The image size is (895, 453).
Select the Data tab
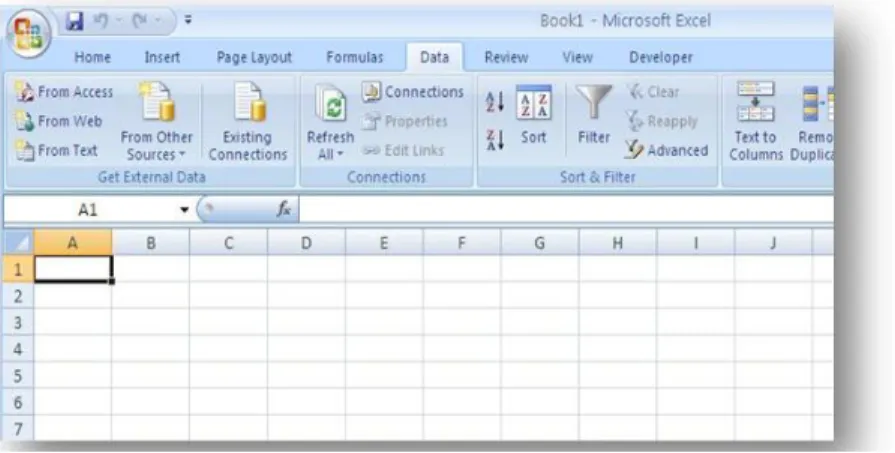(434, 57)
